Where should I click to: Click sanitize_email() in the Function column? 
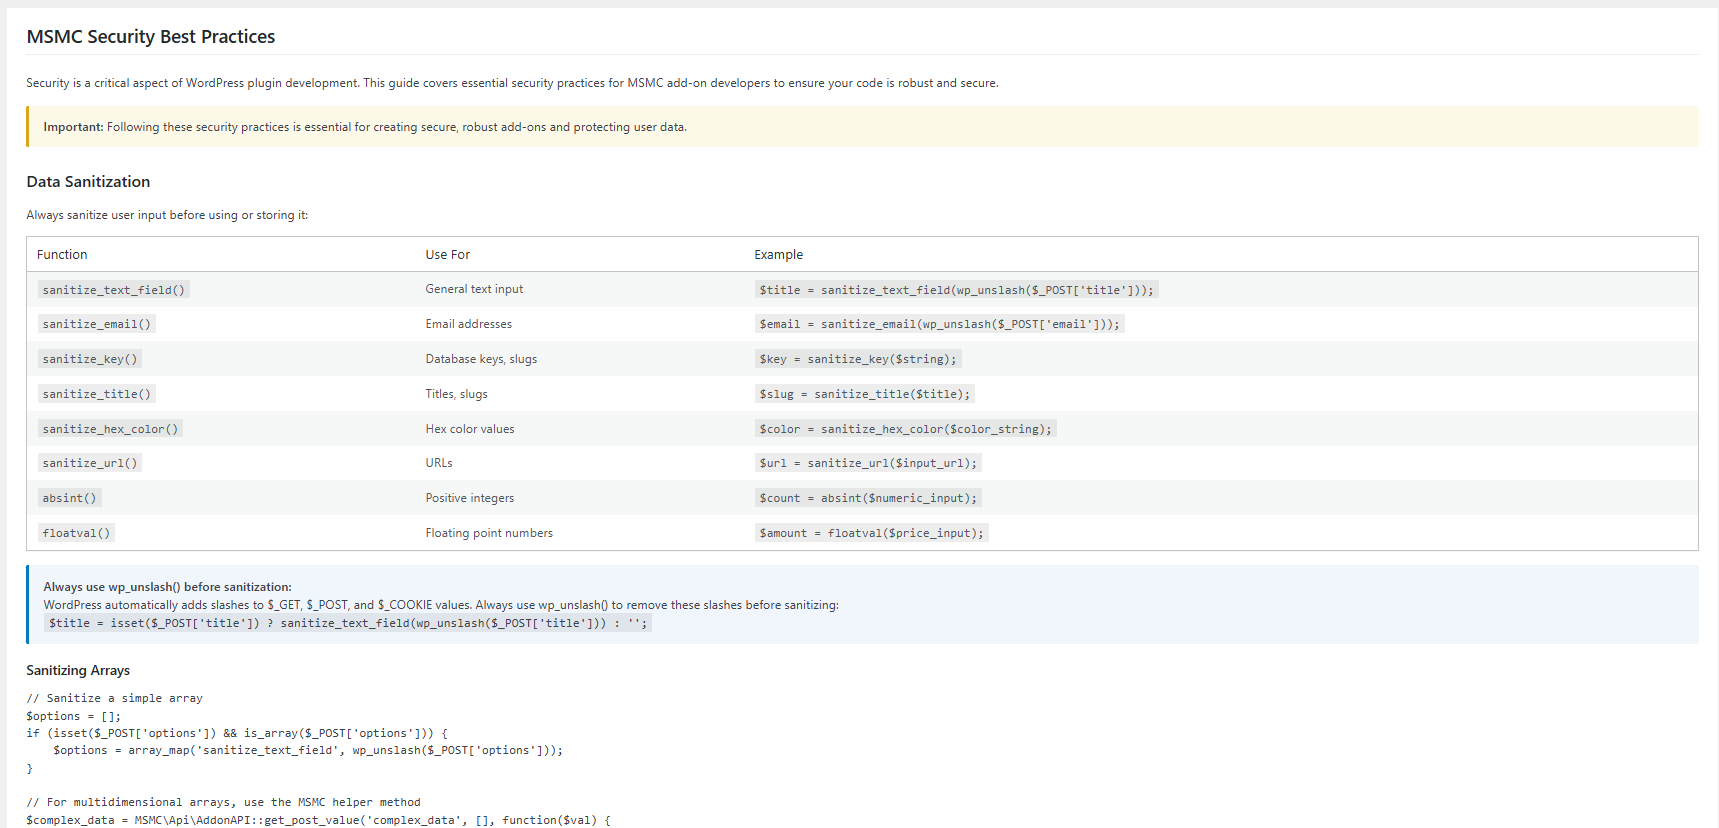click(x=97, y=324)
